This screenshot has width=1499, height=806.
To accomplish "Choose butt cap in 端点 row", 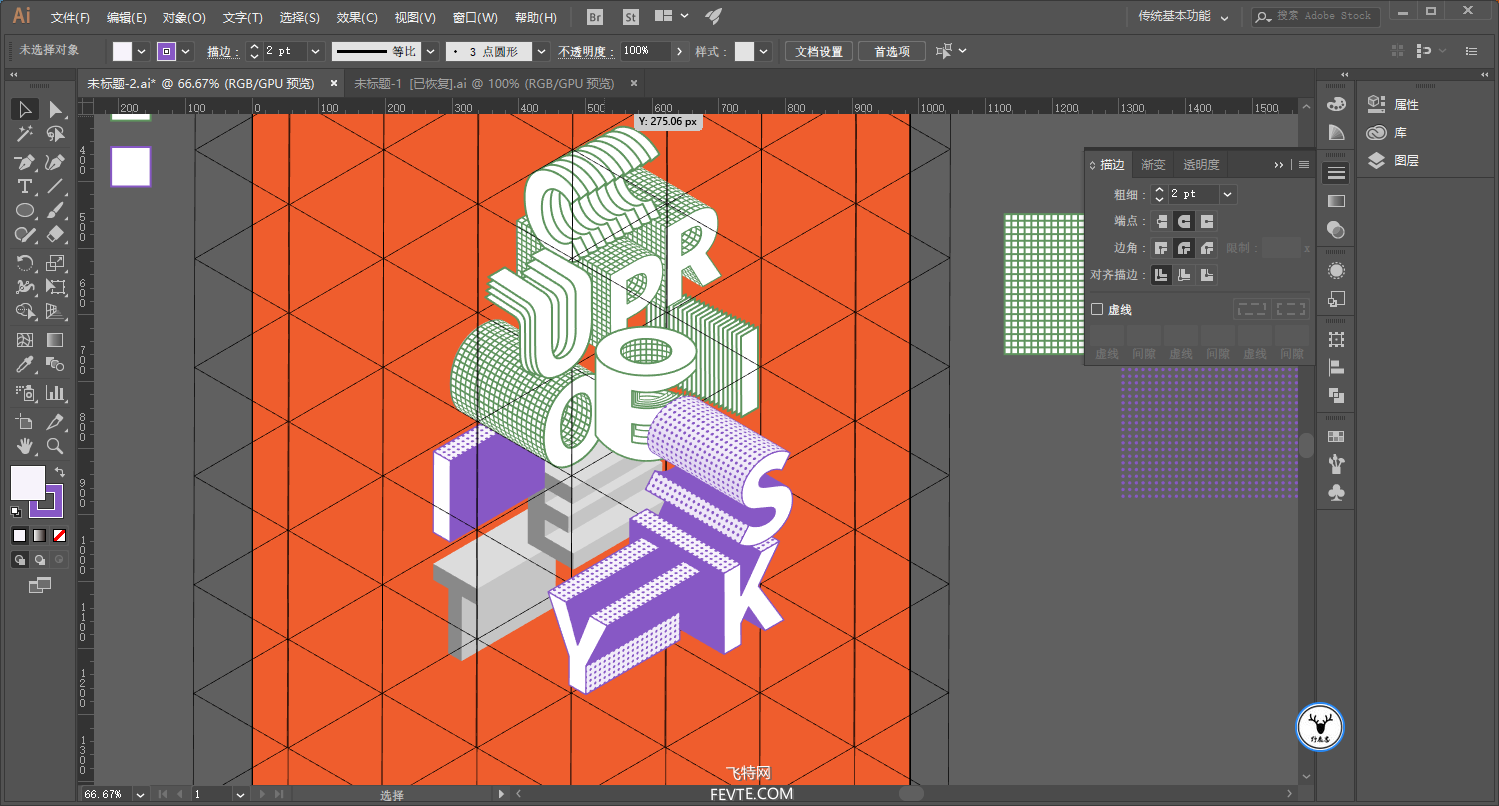I will 1162,221.
